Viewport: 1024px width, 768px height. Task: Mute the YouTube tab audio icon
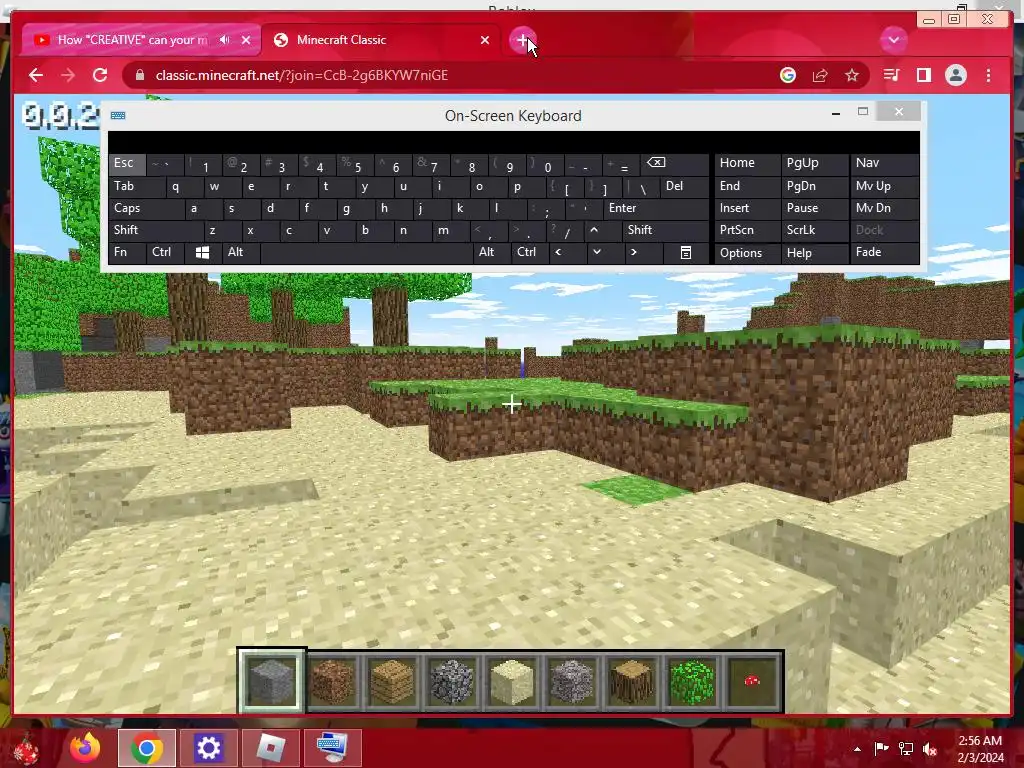tap(225, 40)
